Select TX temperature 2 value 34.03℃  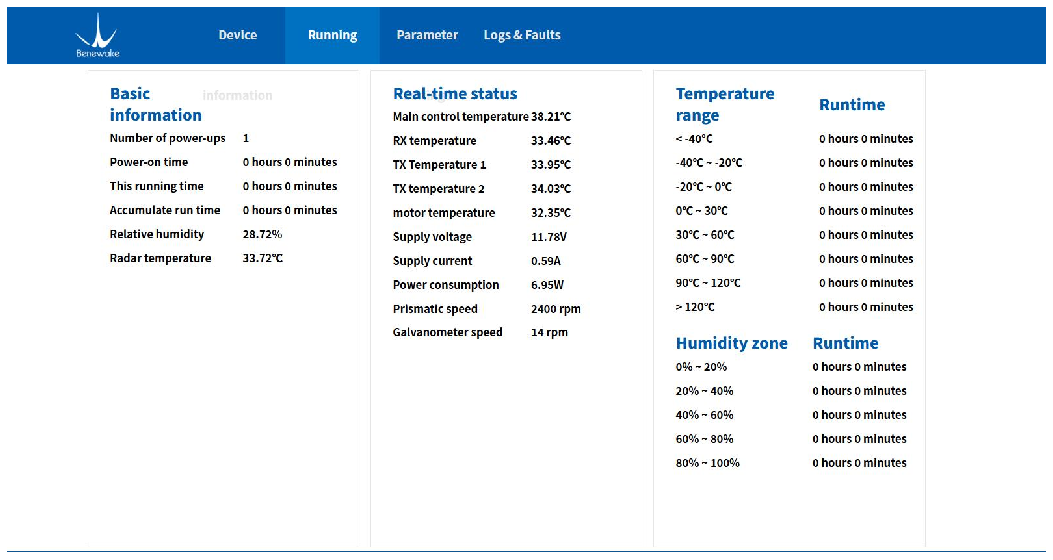pyautogui.click(x=551, y=189)
